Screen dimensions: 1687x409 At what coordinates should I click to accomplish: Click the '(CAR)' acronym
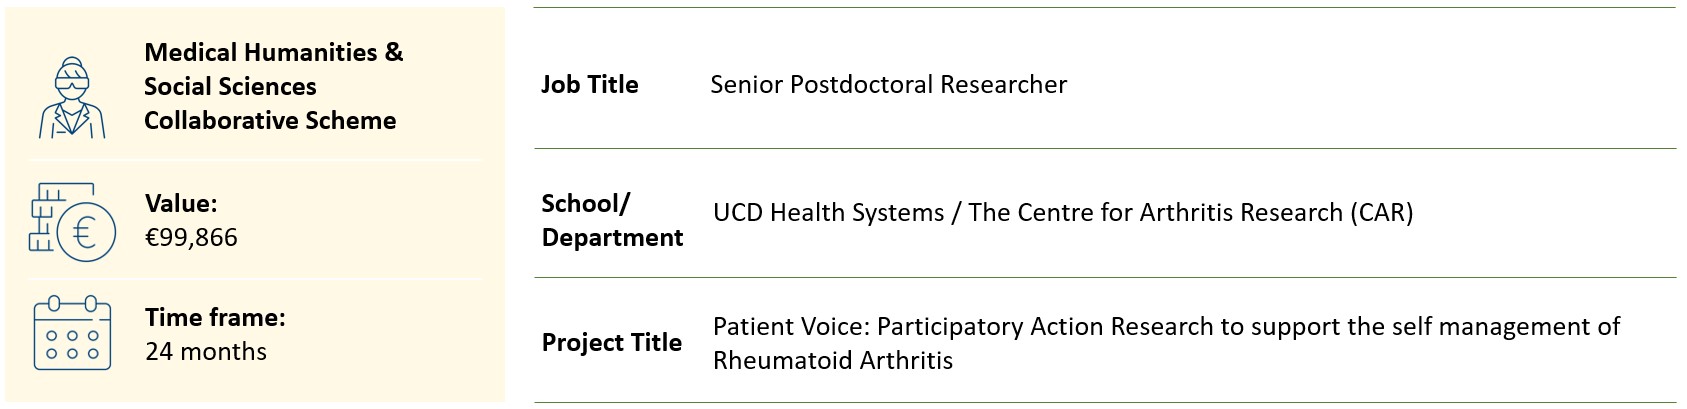[1381, 212]
